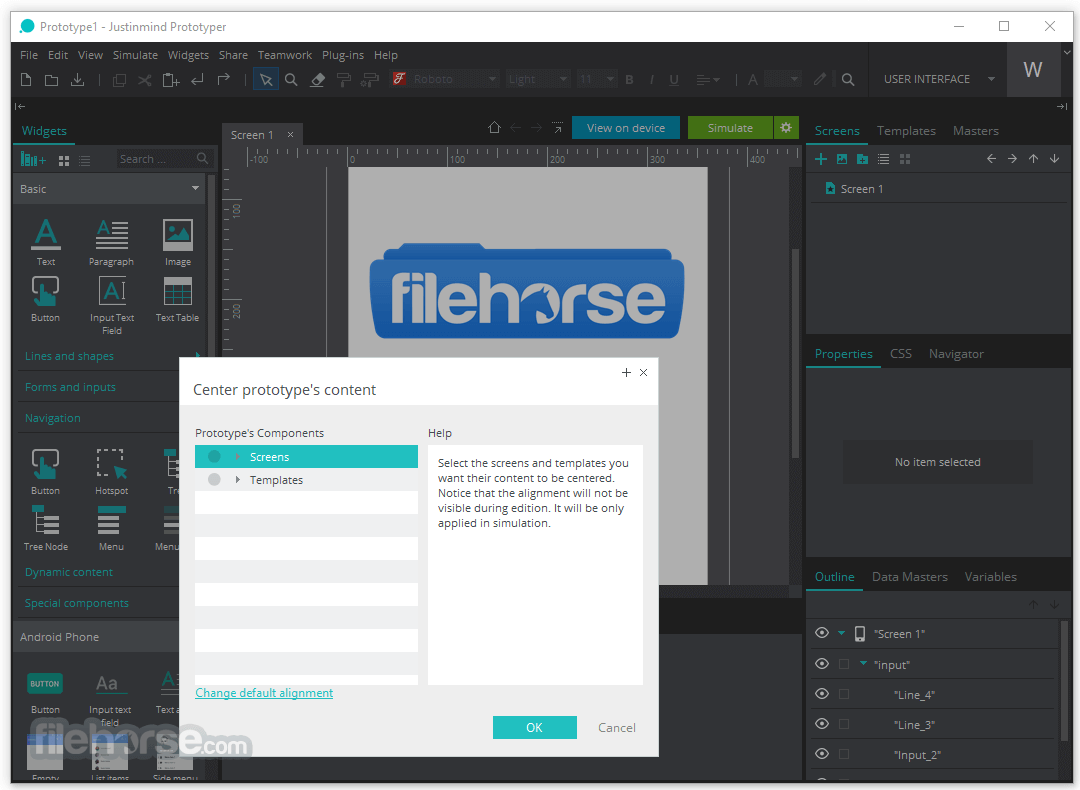1080x790 pixels.
Task: Select the Image widget
Action: [x=178, y=242]
